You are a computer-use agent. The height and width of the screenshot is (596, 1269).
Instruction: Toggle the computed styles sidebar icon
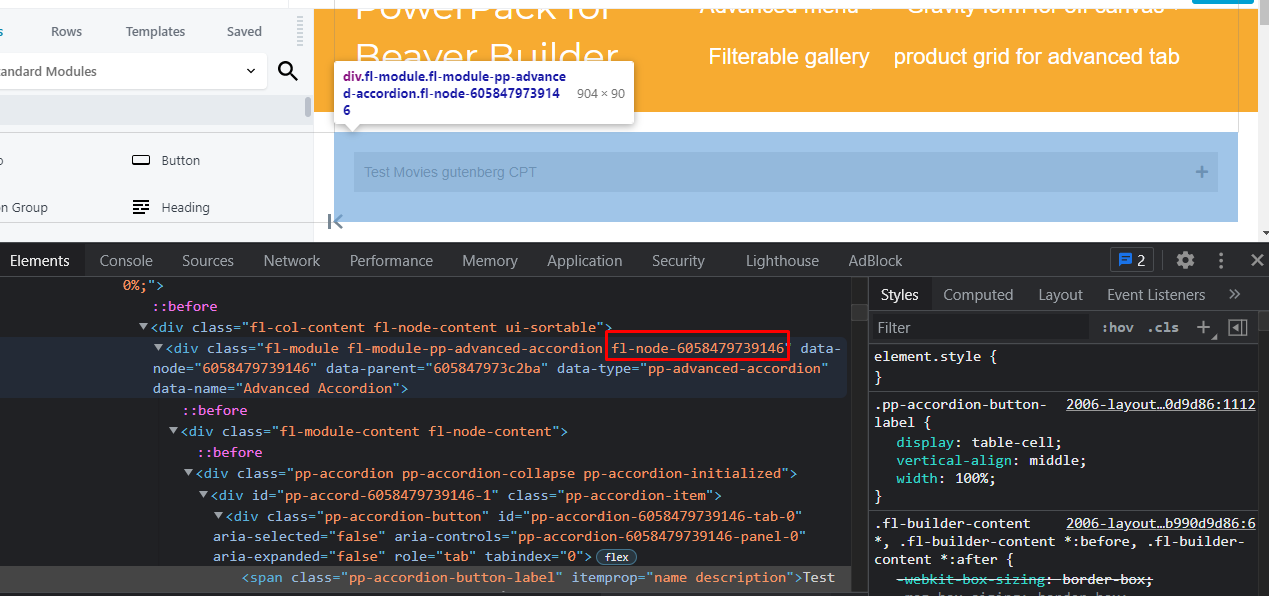[x=1238, y=327]
